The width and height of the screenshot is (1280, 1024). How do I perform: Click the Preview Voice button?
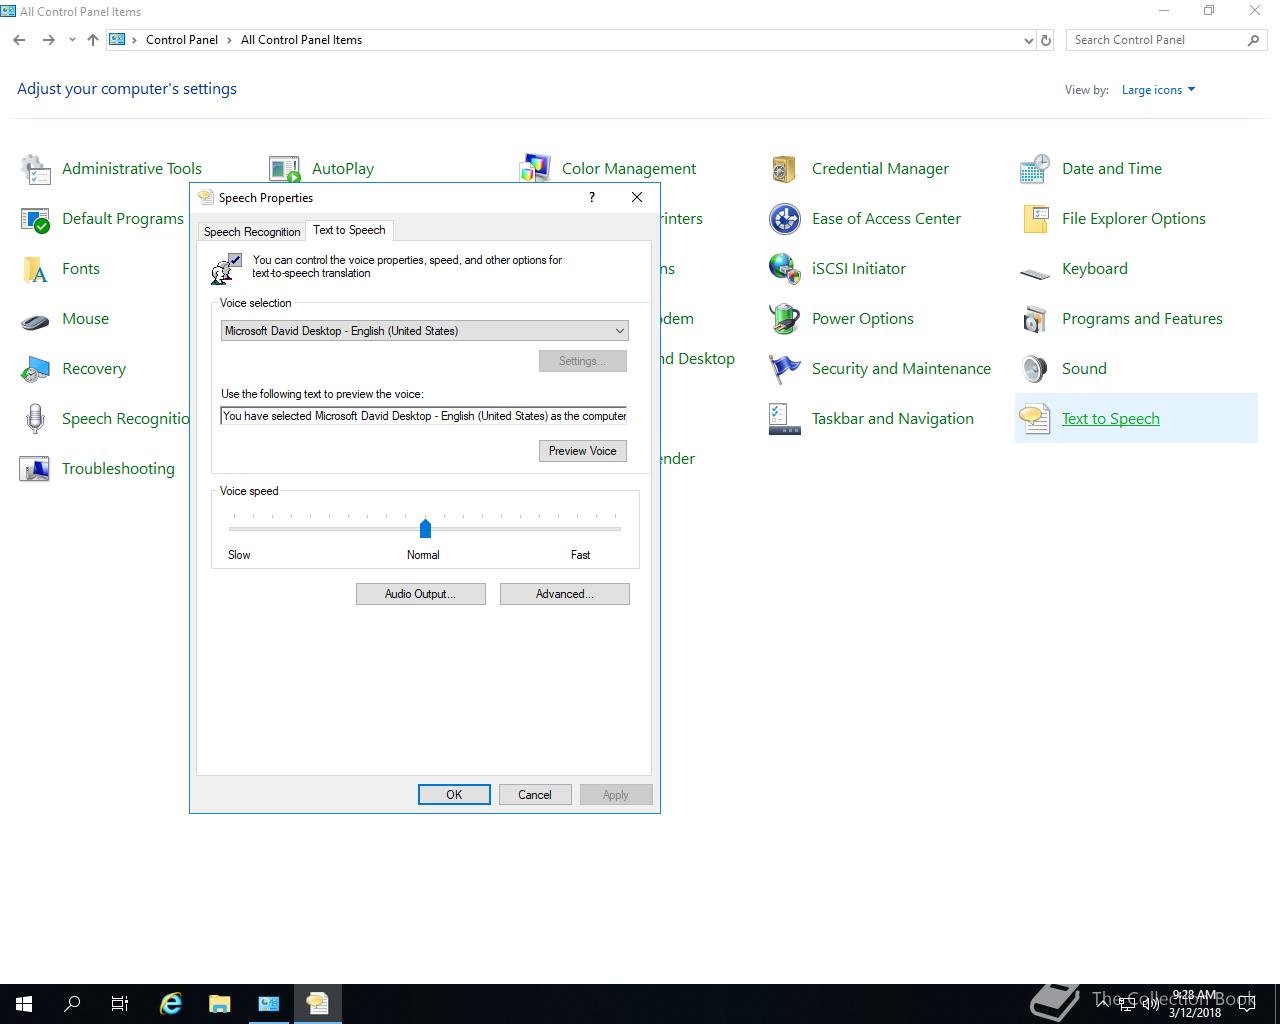[582, 451]
